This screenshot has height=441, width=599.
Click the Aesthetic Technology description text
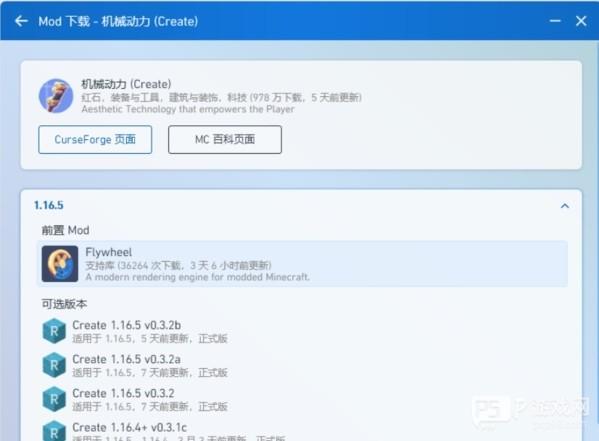point(188,109)
